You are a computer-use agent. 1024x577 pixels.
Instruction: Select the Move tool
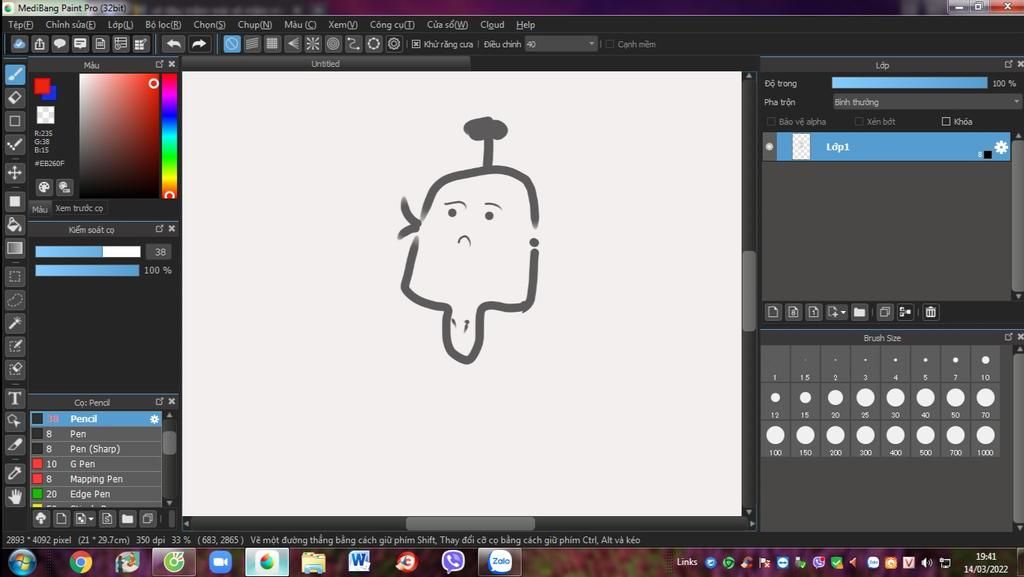(x=15, y=172)
